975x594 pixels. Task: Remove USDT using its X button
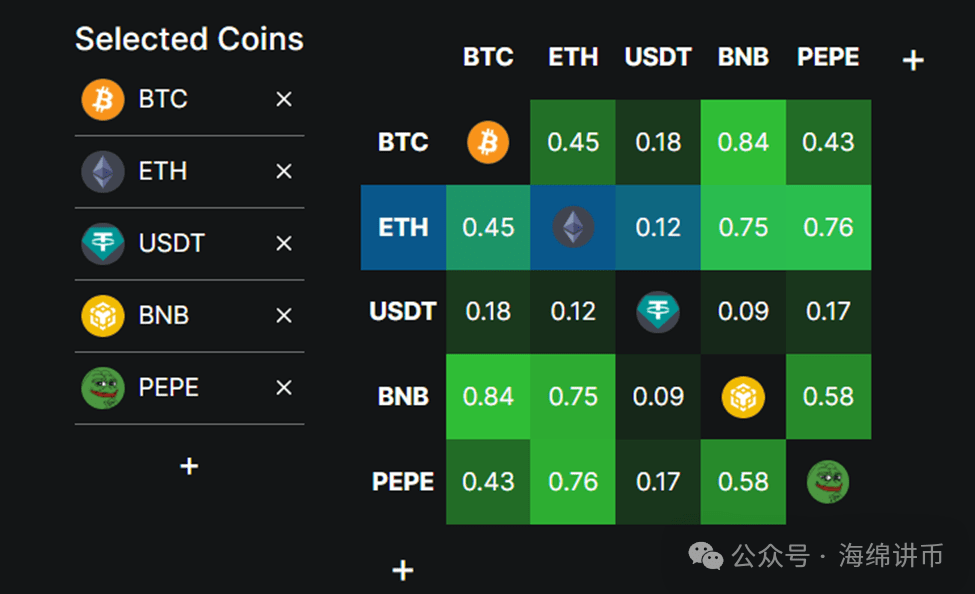pyautogui.click(x=284, y=244)
